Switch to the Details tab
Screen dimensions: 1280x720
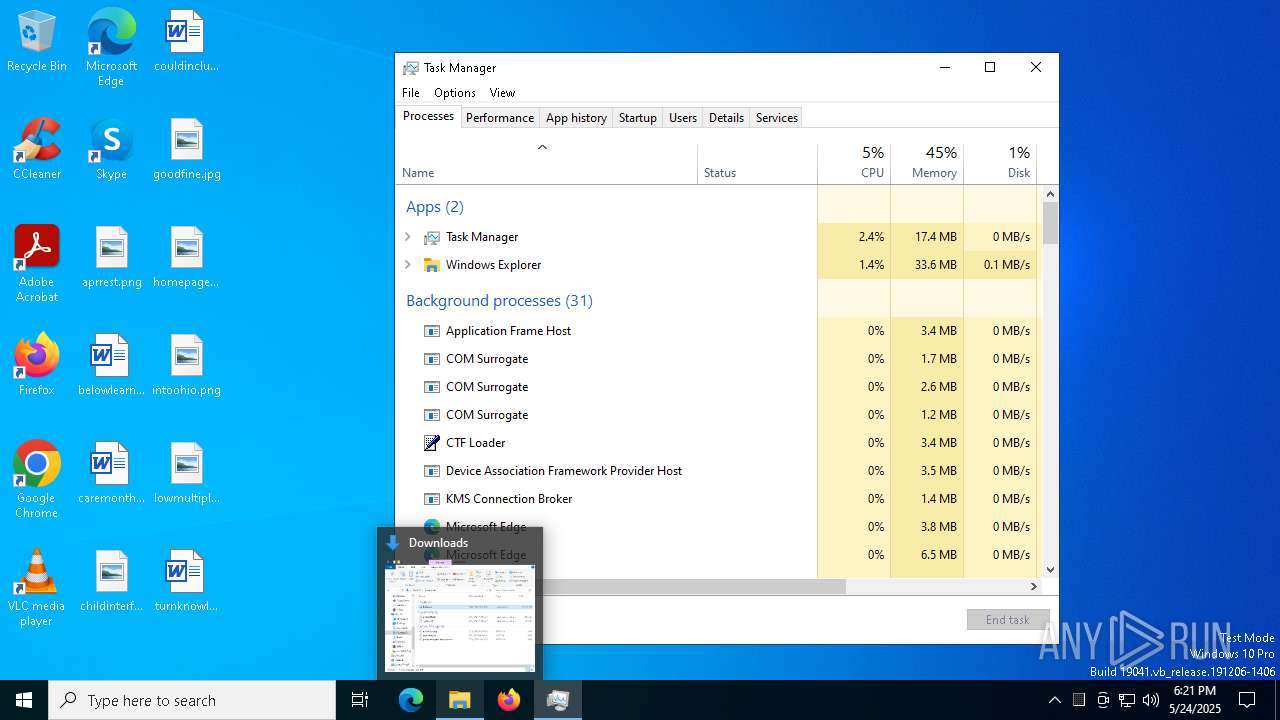click(x=726, y=118)
